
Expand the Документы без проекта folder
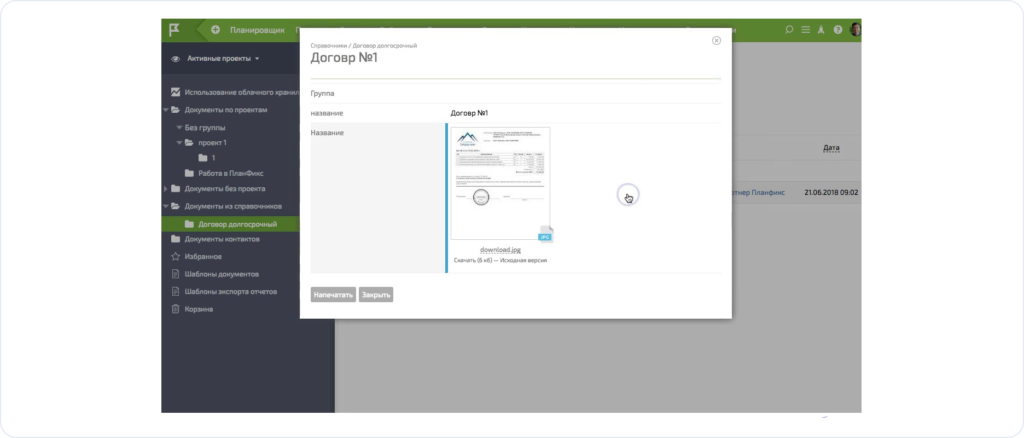point(166,188)
